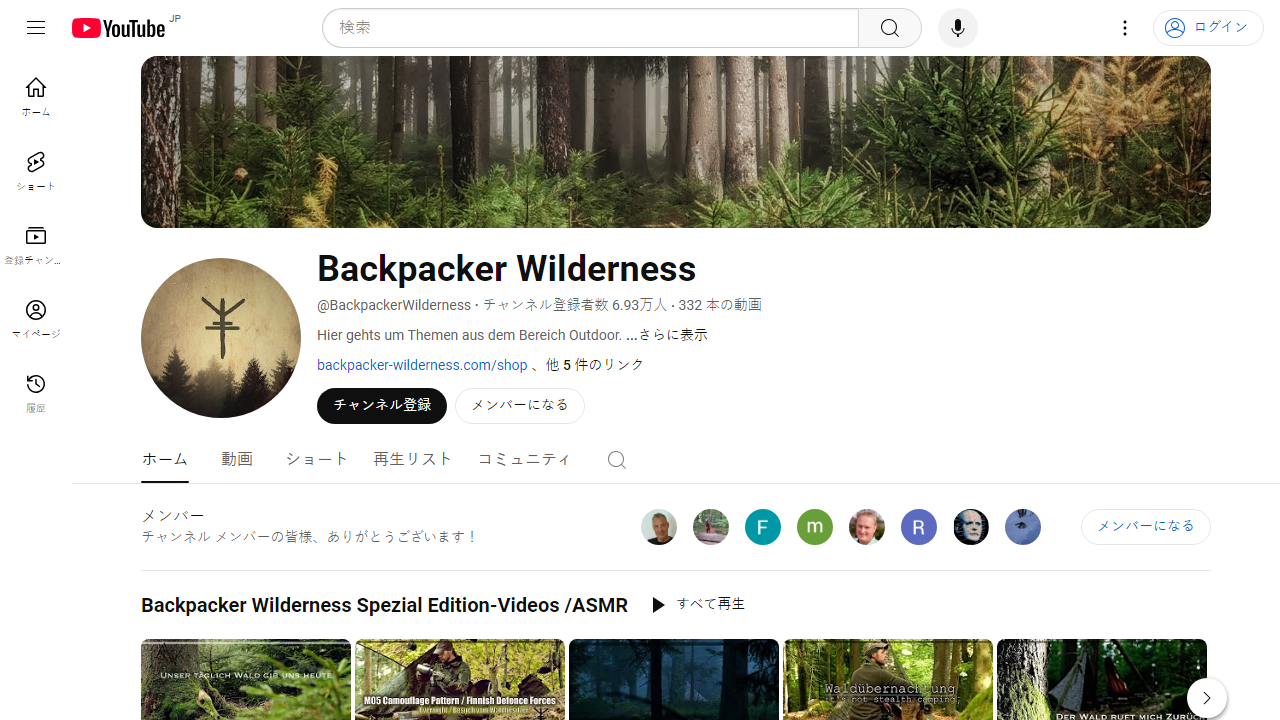Click blue メンバーになる in members section
1280x720 pixels.
tap(1146, 527)
